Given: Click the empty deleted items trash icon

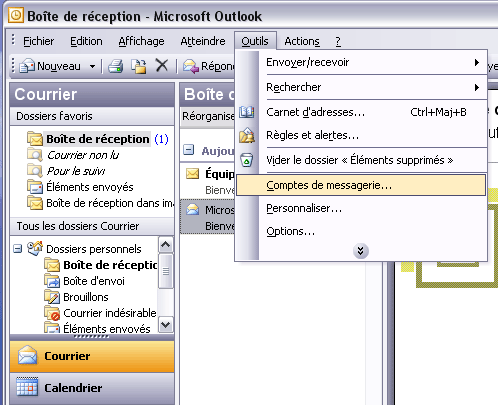Looking at the screenshot, I should pyautogui.click(x=247, y=160).
